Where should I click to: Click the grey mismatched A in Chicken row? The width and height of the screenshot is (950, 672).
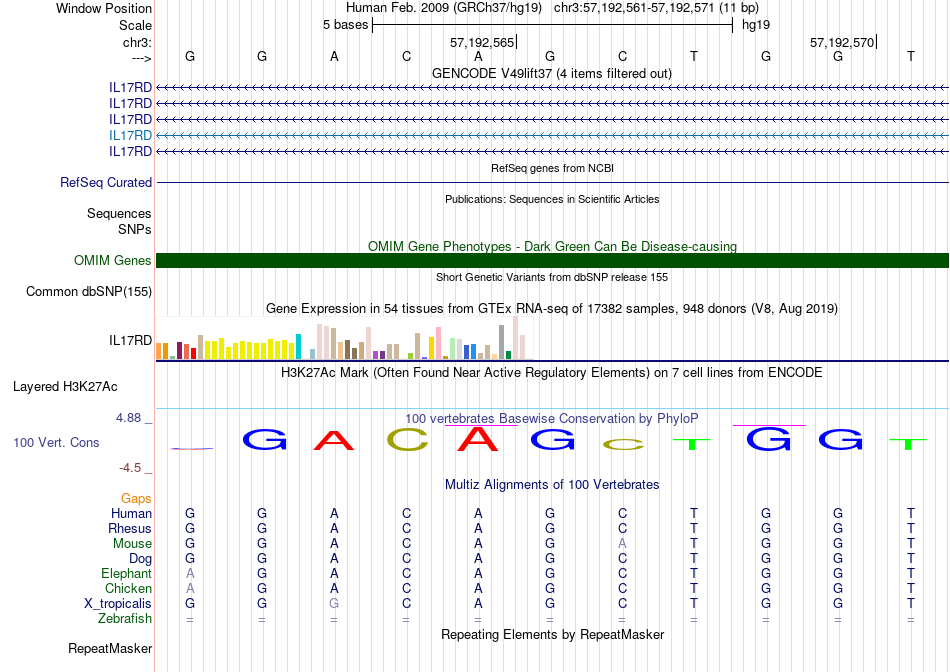click(x=190, y=588)
